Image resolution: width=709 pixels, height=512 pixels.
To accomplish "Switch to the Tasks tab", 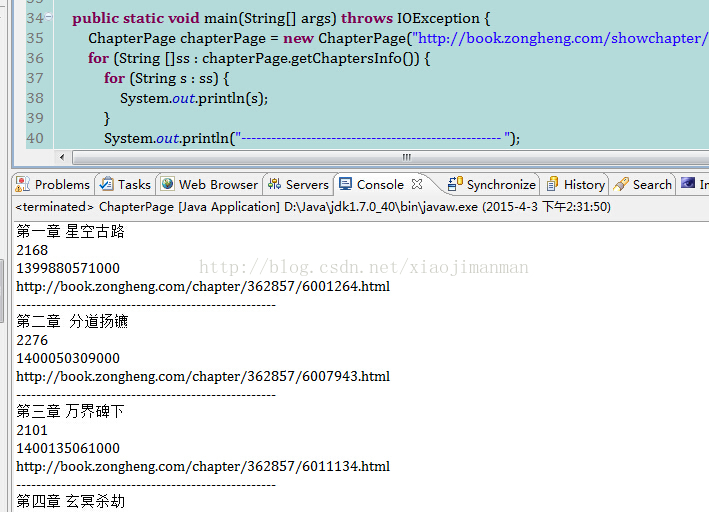I will pos(126,185).
